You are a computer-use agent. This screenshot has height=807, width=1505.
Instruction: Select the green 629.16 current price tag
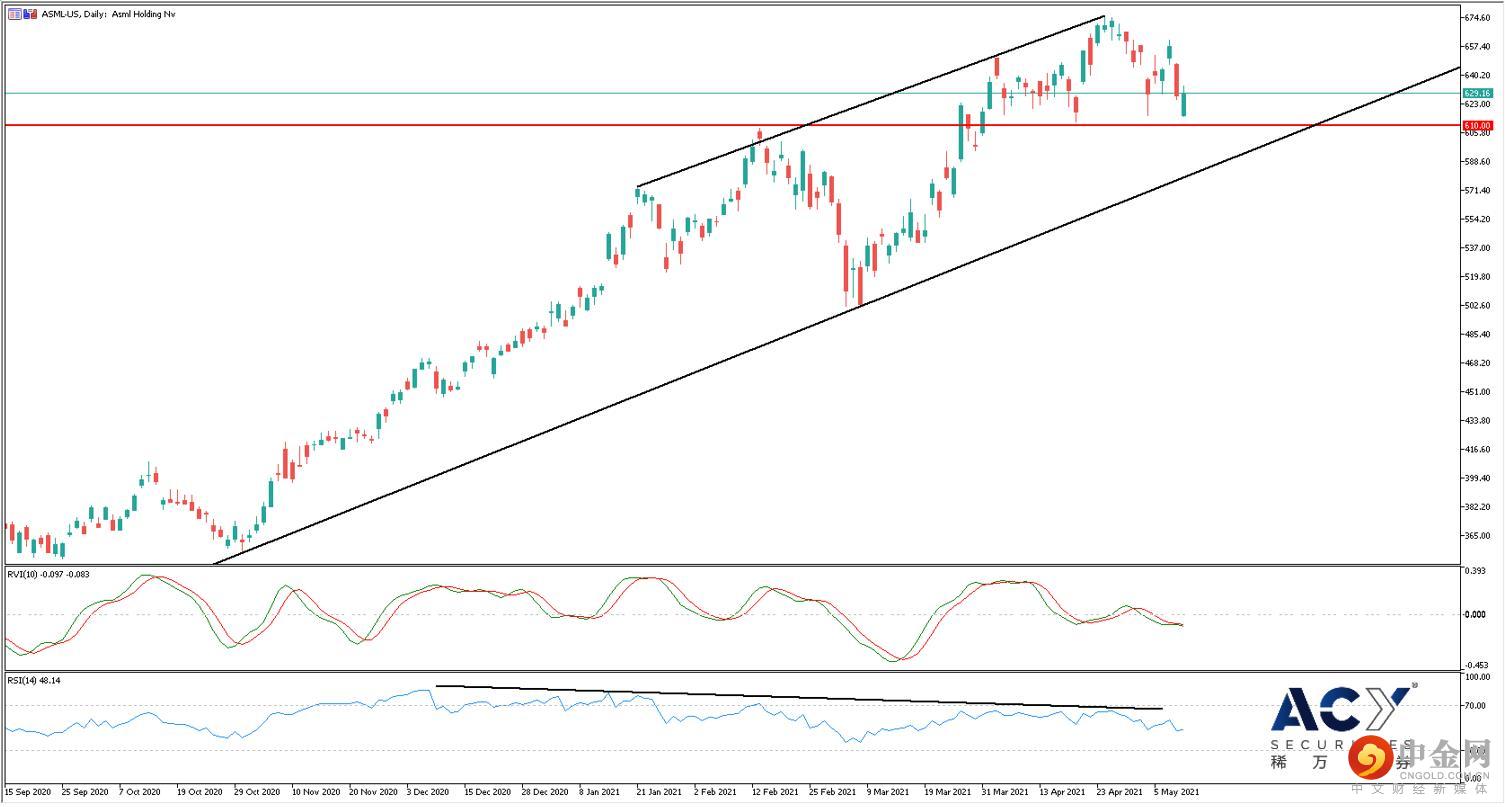pos(1477,93)
